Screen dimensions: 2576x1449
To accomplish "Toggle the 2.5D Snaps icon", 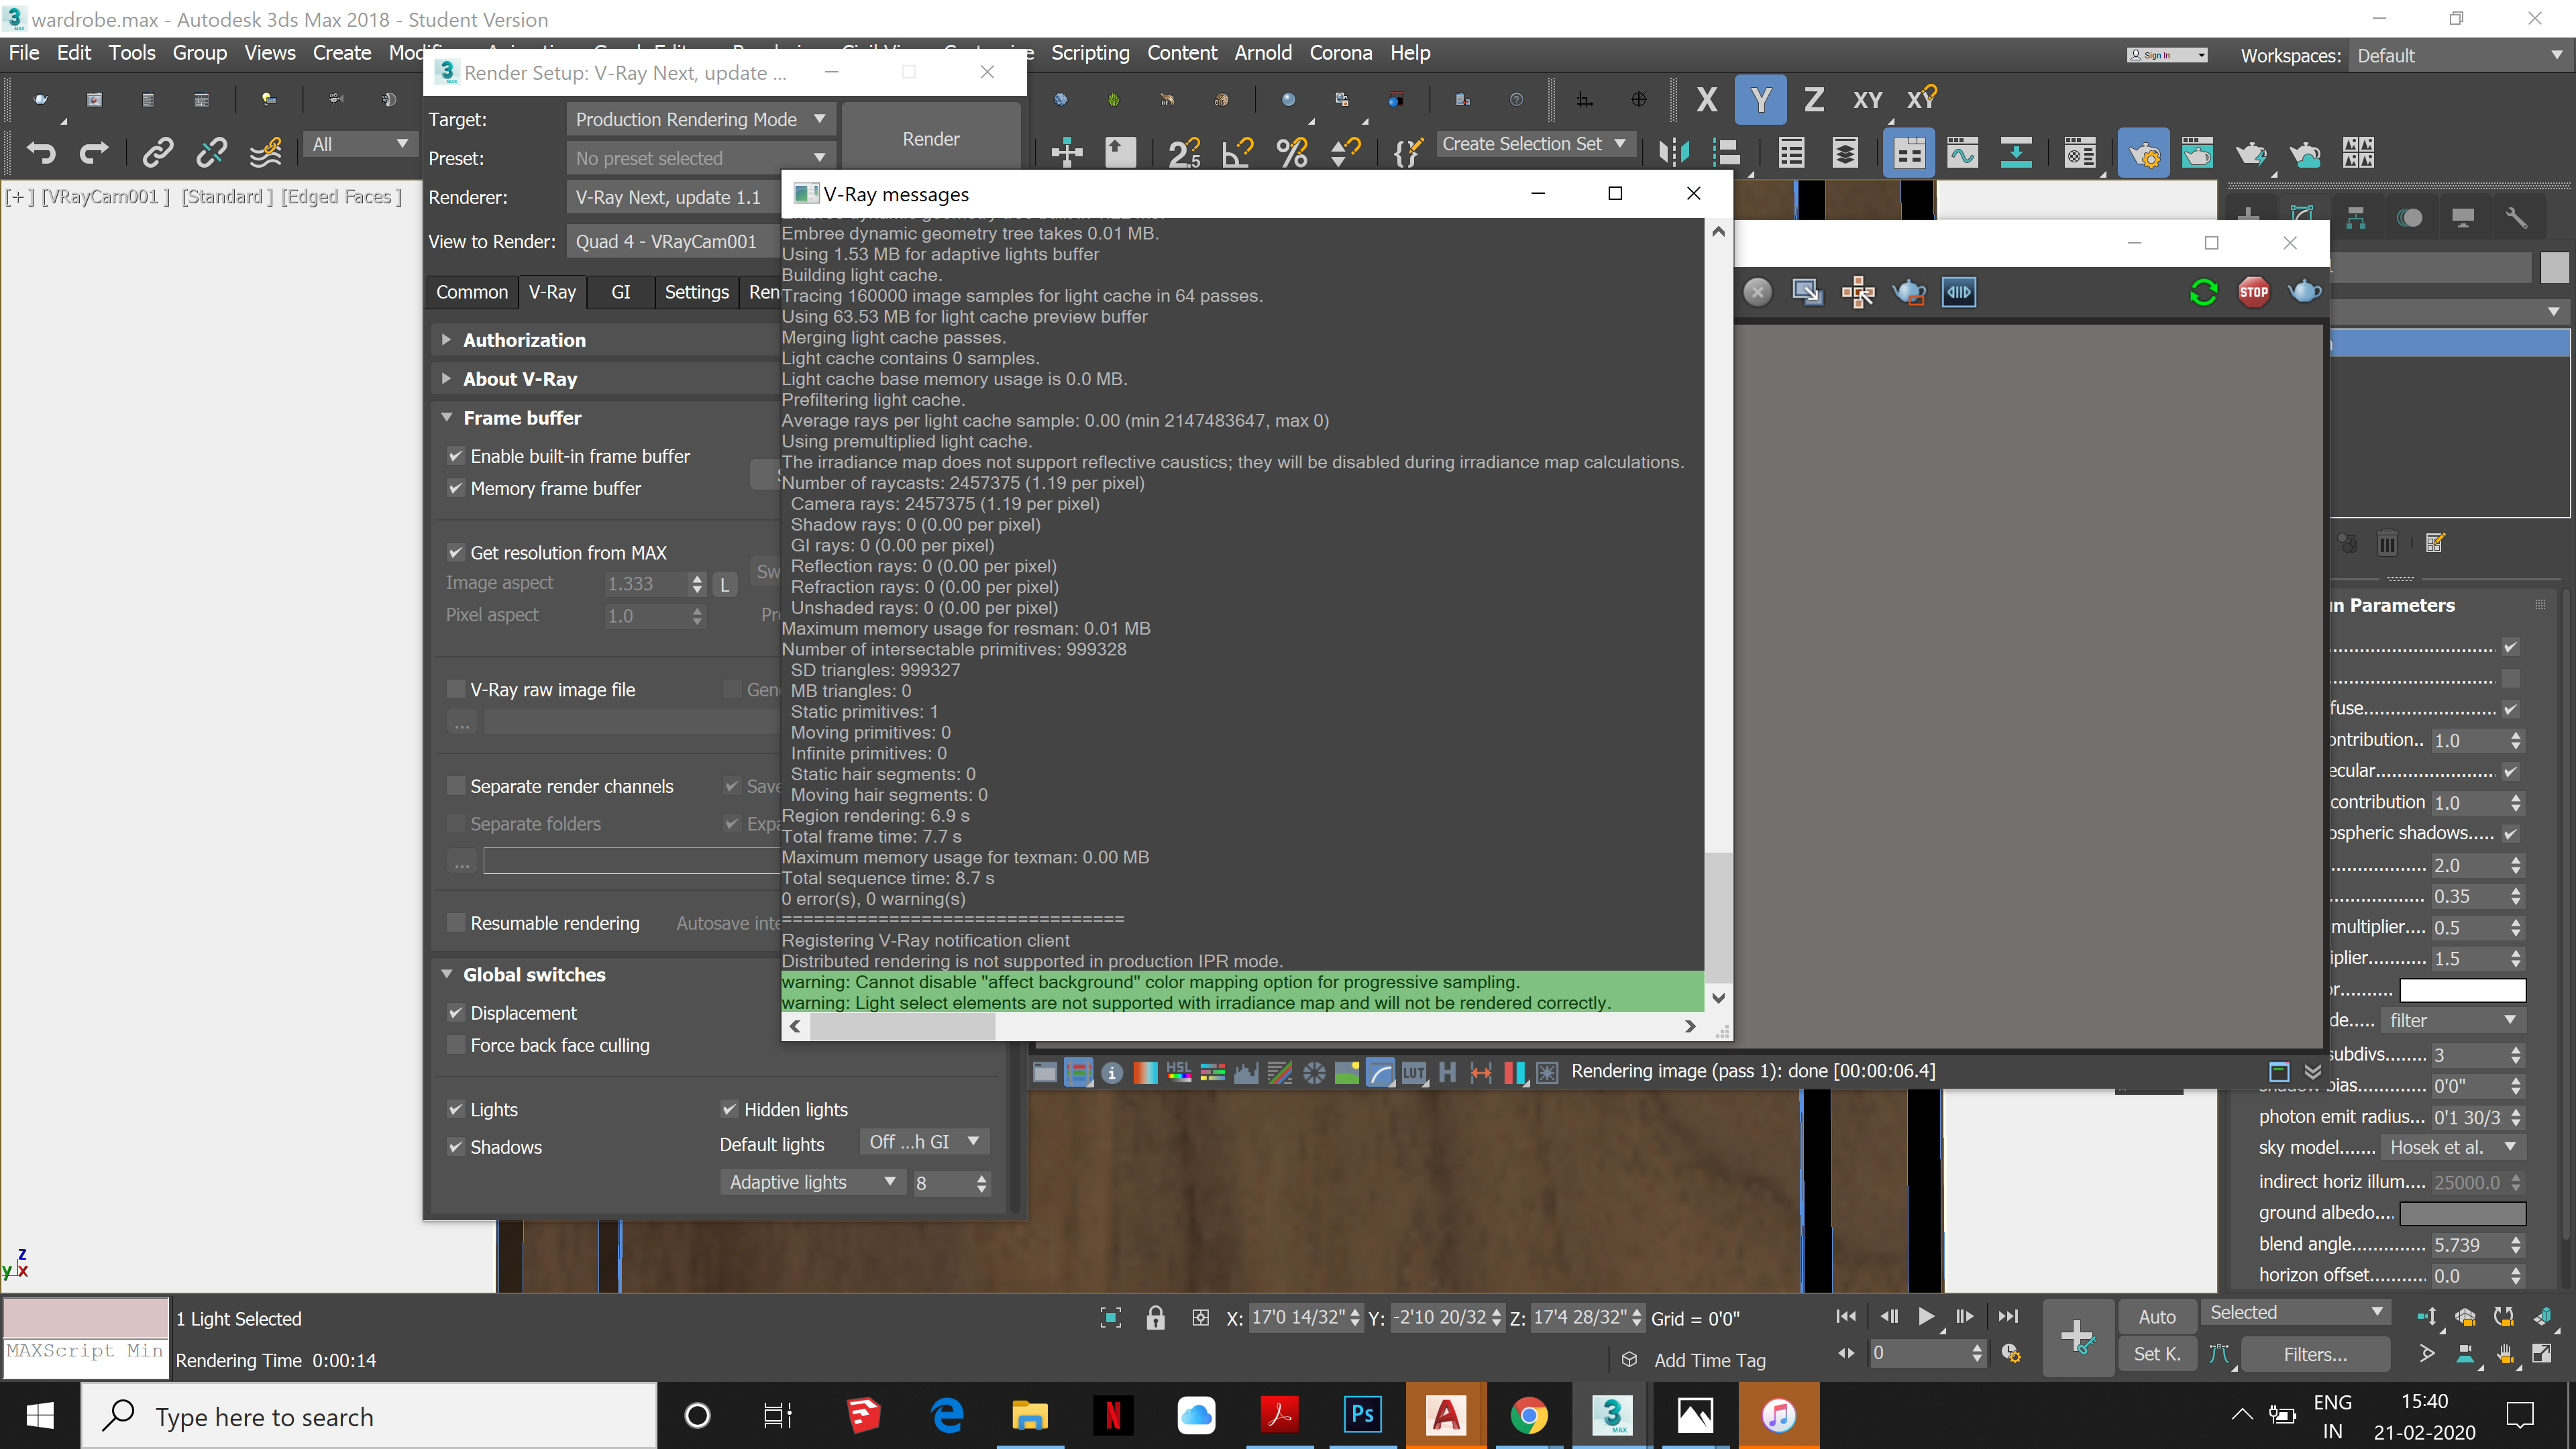I will click(x=1184, y=152).
